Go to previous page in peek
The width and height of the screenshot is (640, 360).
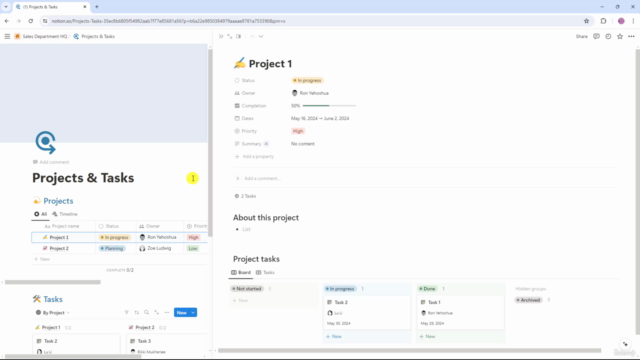coord(252,36)
